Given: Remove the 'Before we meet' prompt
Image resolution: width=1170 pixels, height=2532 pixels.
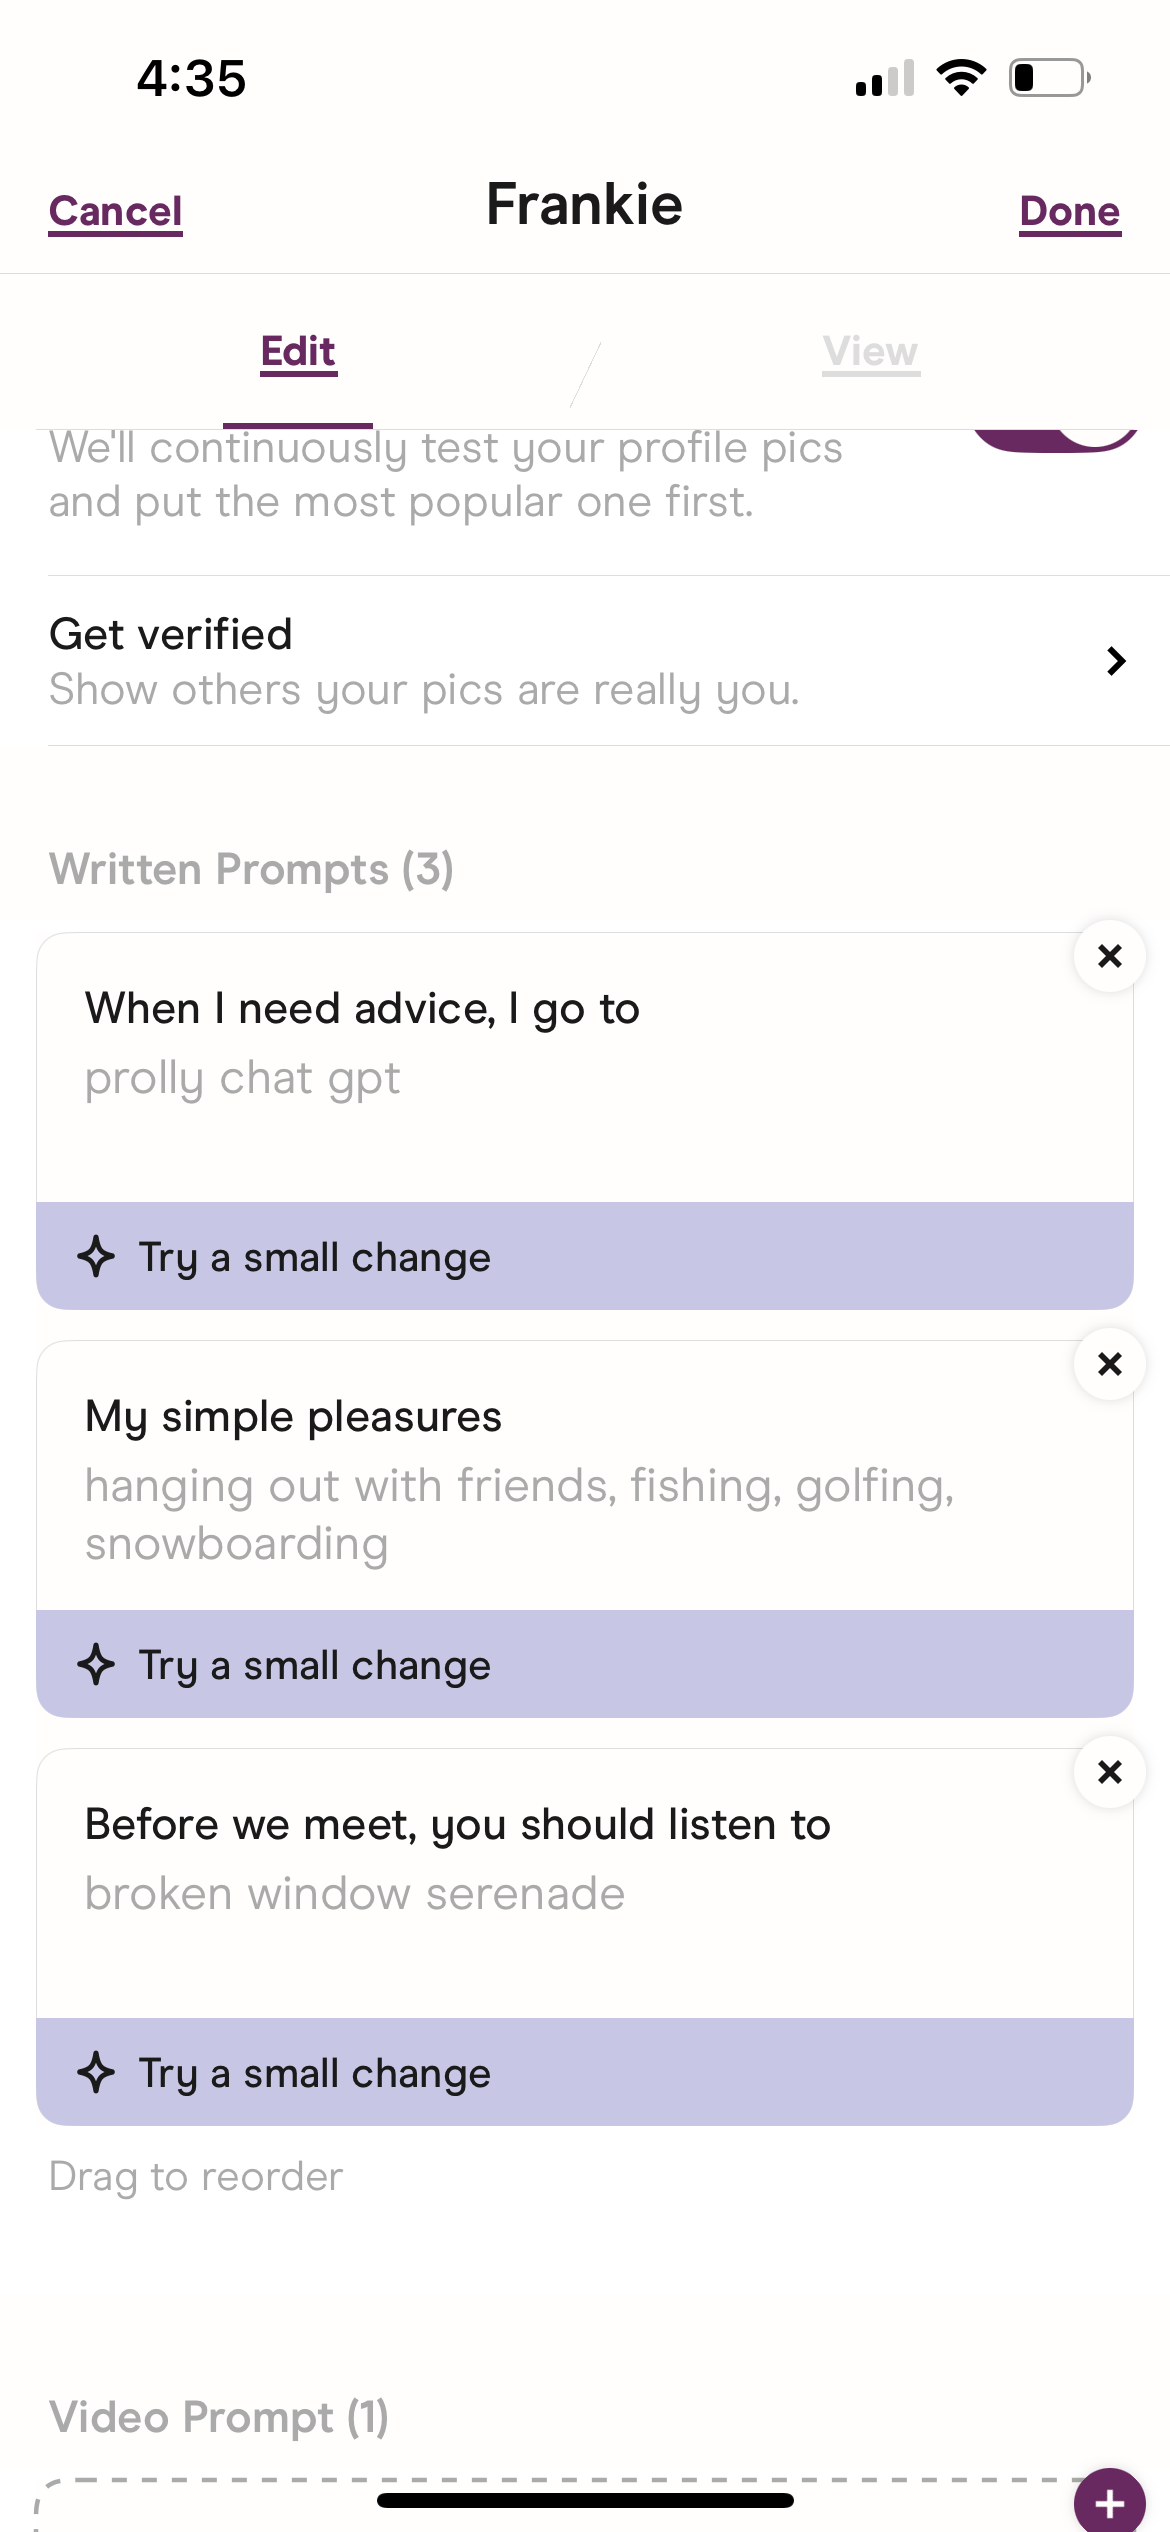Looking at the screenshot, I should pos(1109,1772).
